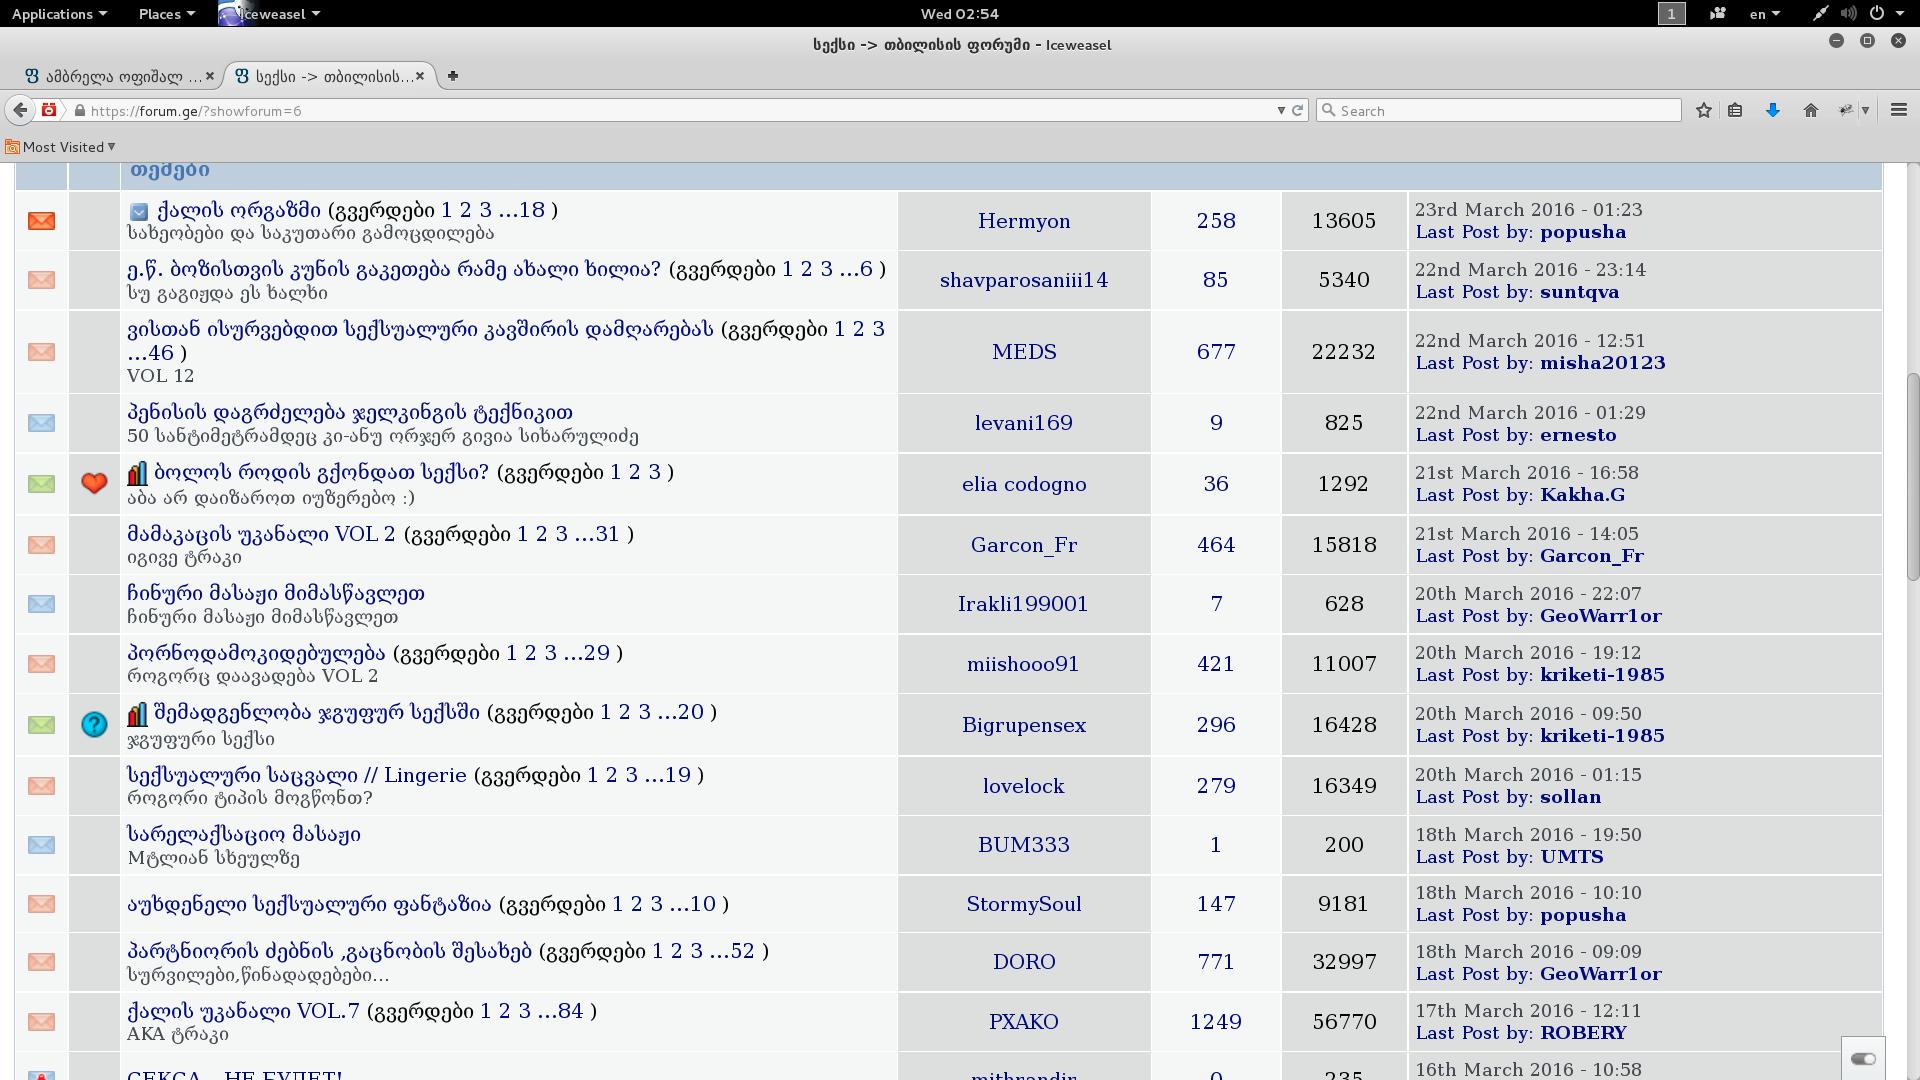Switch to the first browser tab
Viewport: 1920px width, 1080px height.
click(x=112, y=76)
